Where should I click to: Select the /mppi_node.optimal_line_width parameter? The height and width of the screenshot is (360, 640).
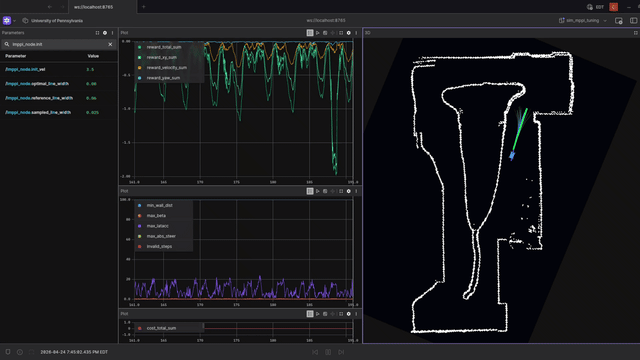pyautogui.click(x=37, y=84)
